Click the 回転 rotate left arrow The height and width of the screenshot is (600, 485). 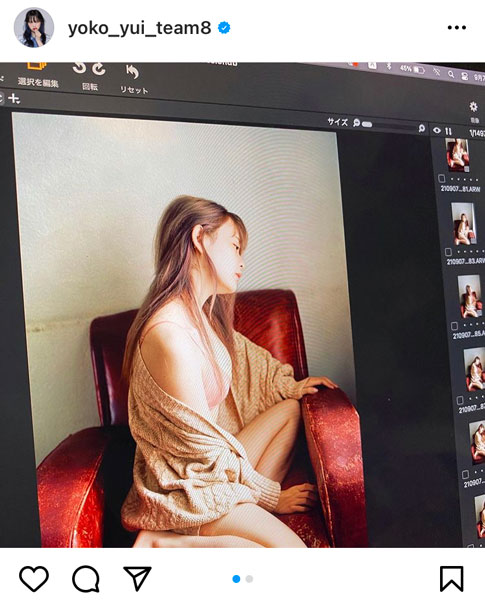80,68
